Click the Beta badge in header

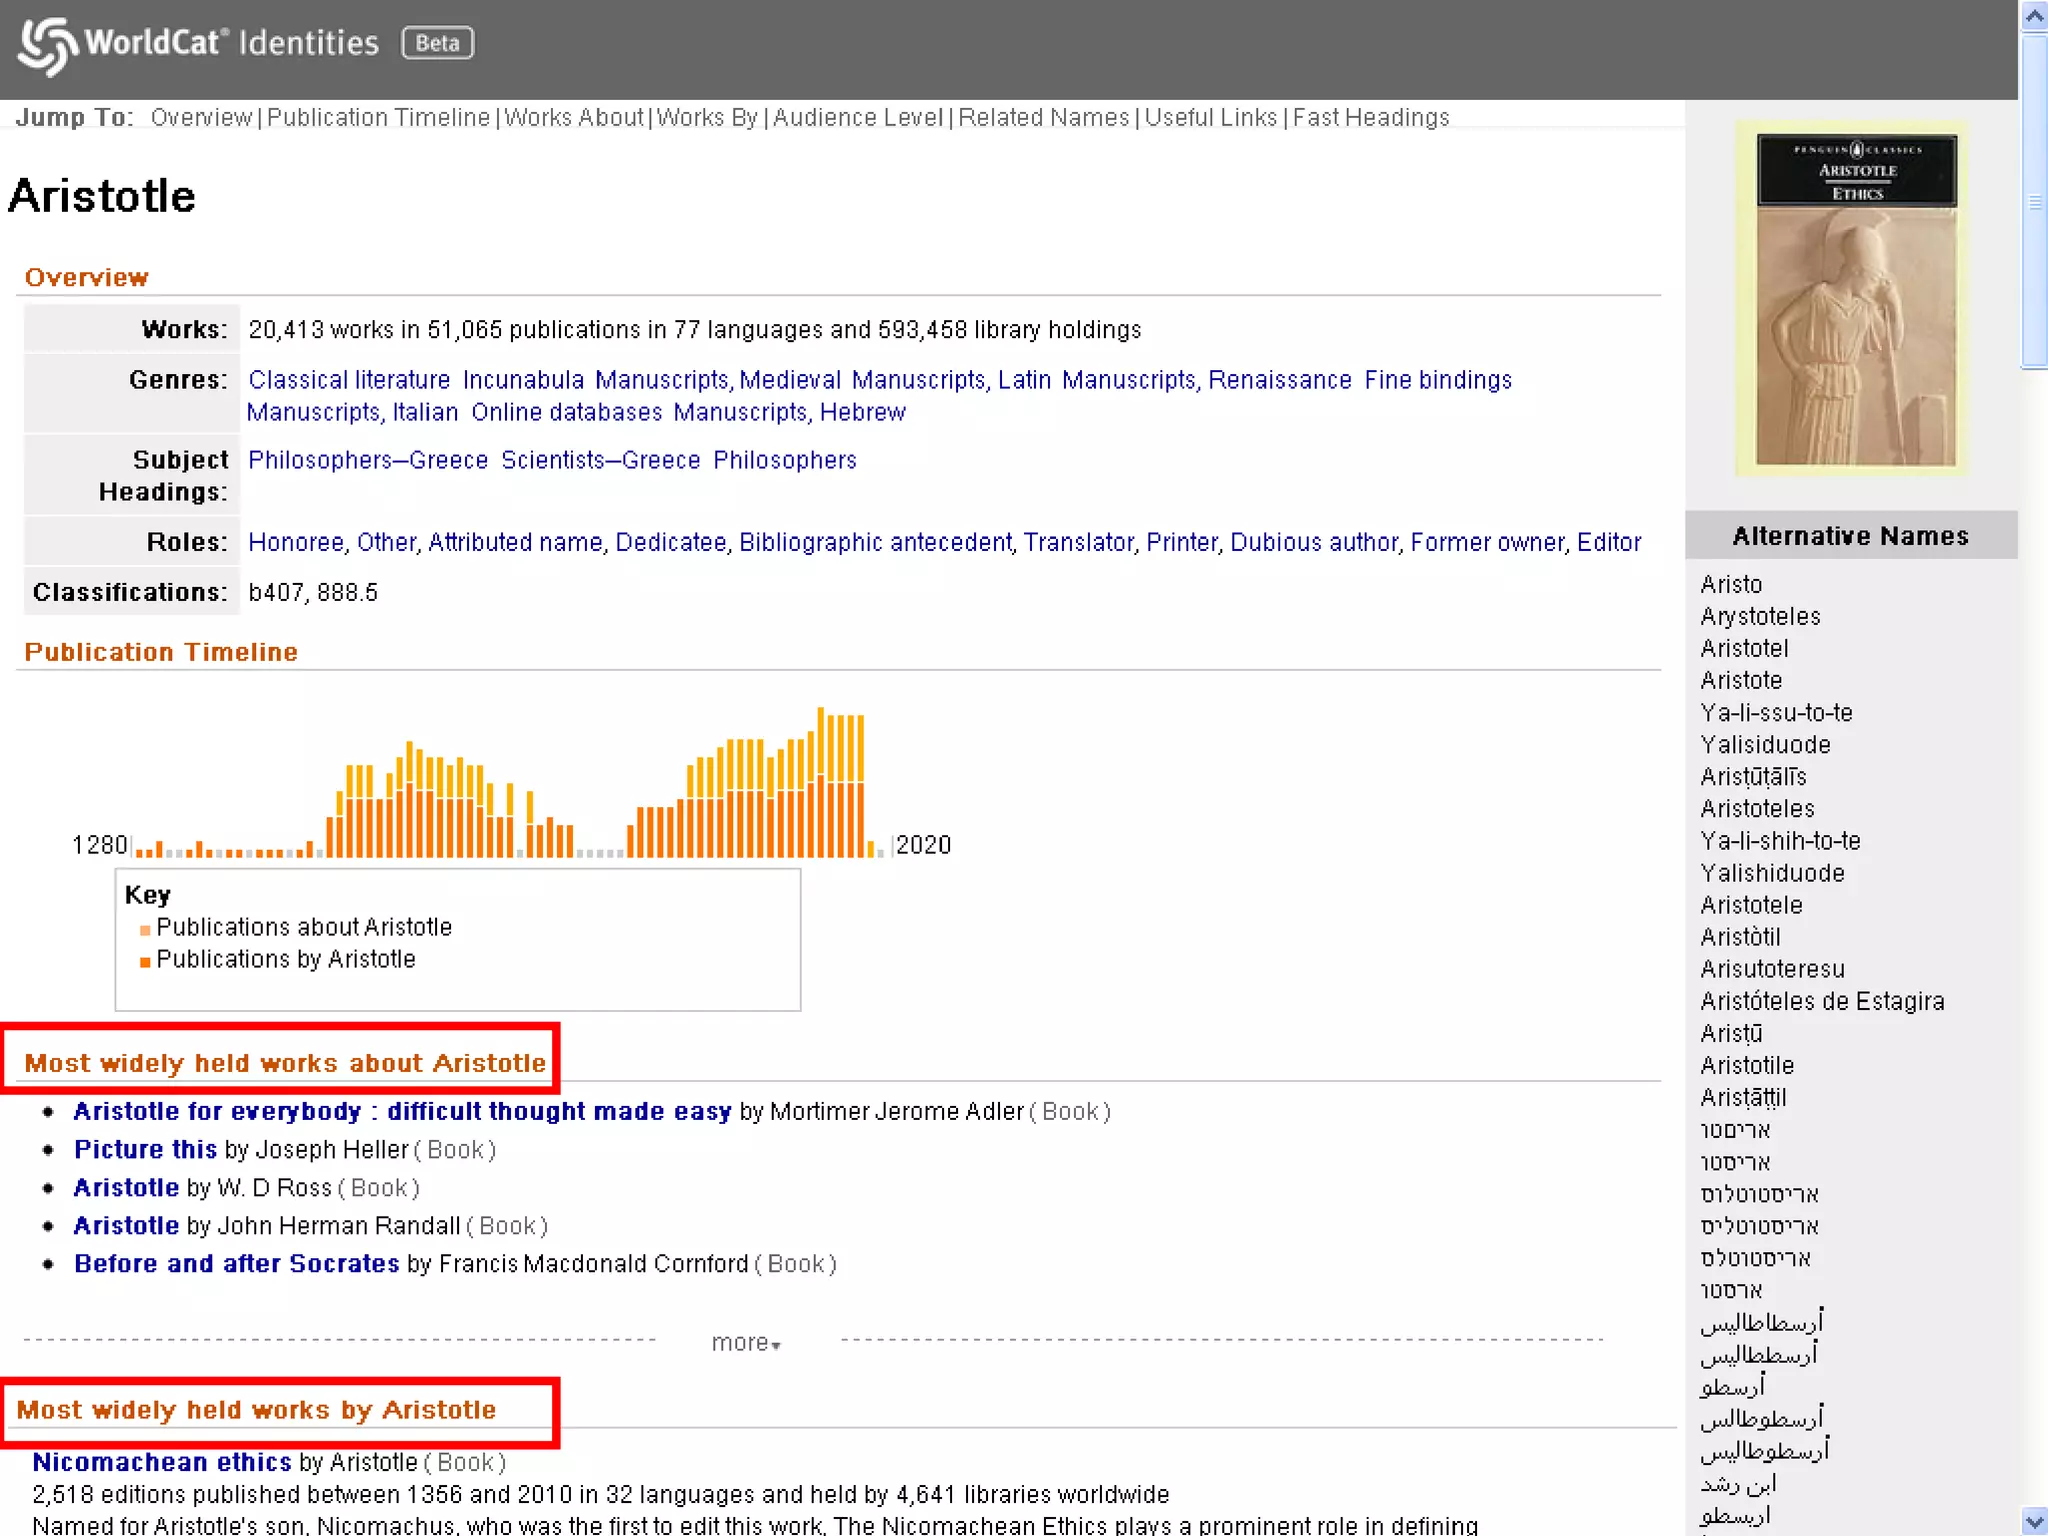437,43
